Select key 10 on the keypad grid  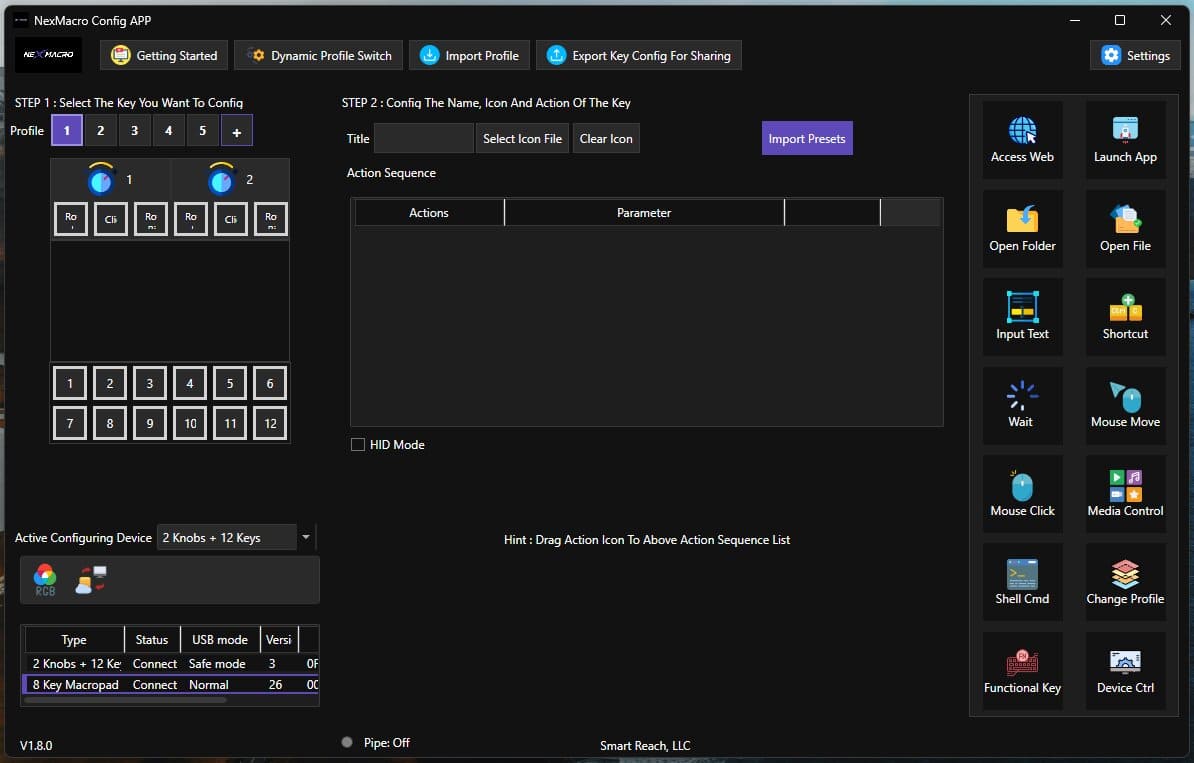(x=190, y=423)
